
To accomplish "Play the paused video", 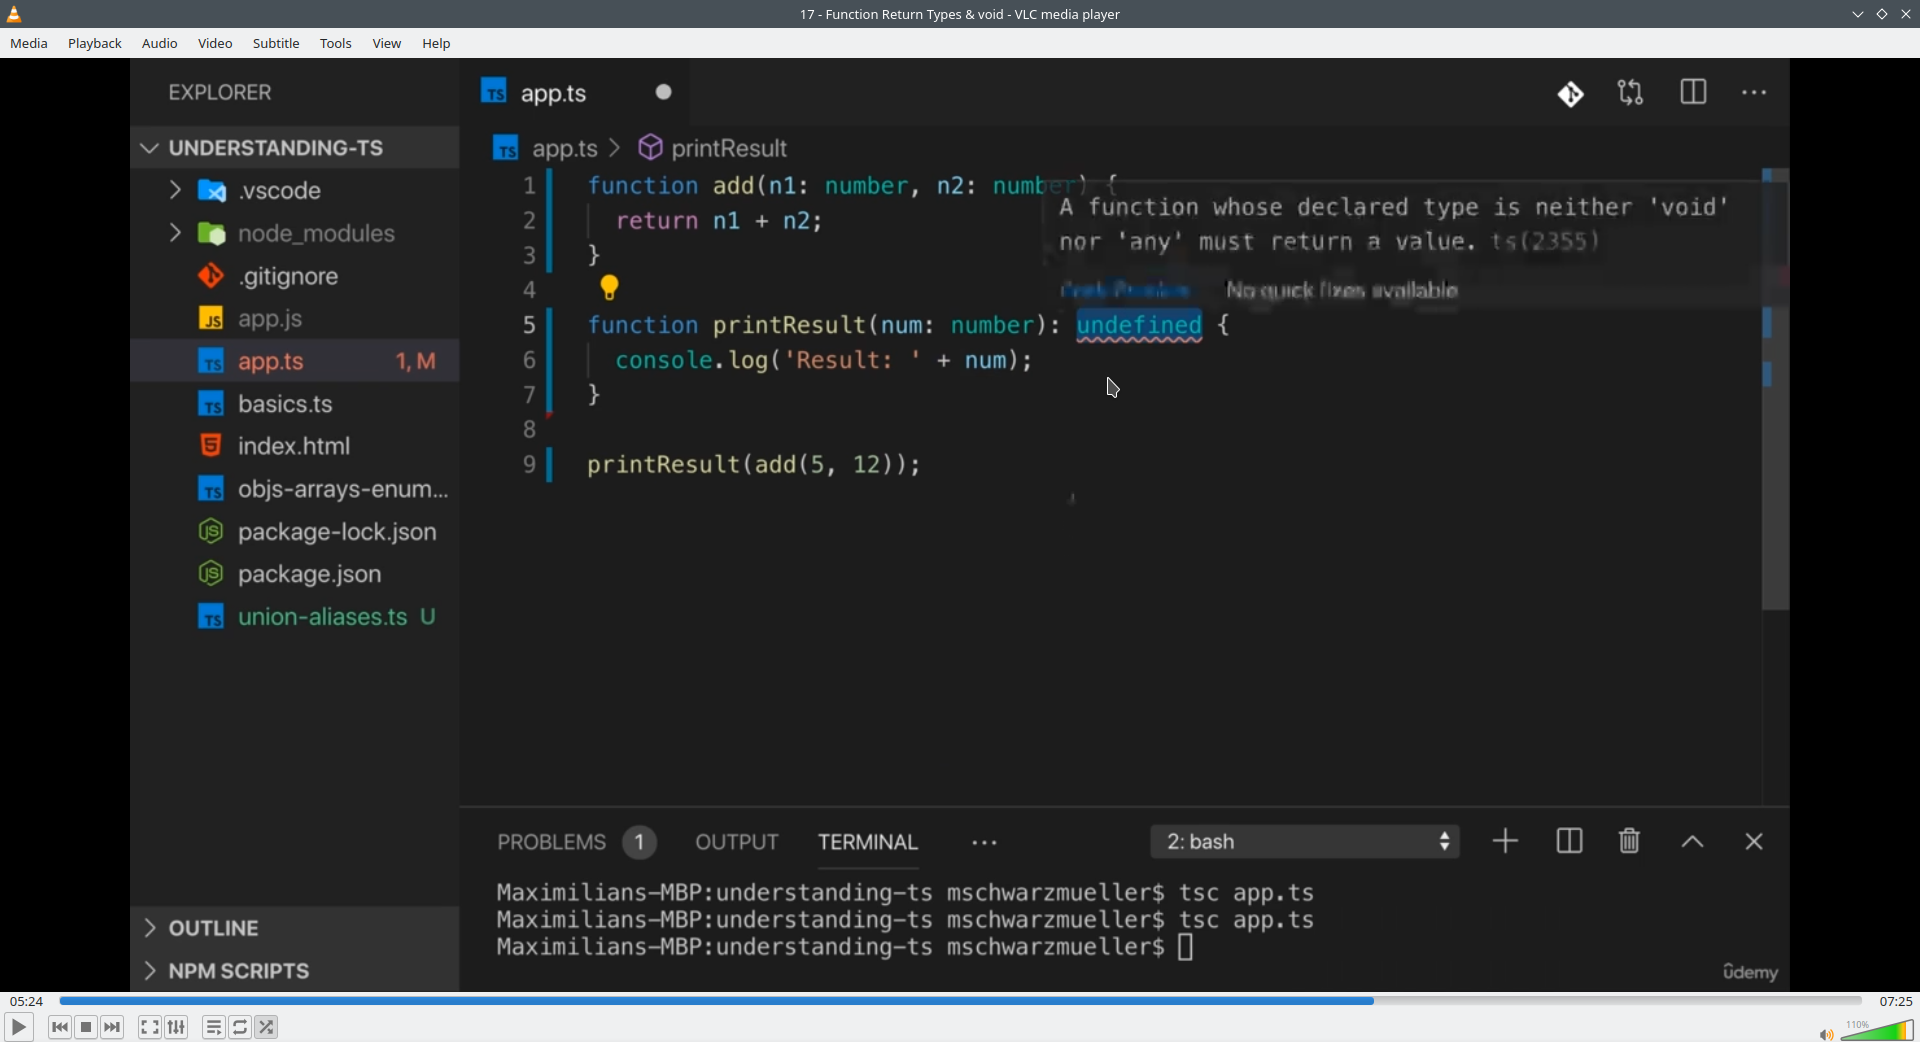I will tap(19, 1027).
